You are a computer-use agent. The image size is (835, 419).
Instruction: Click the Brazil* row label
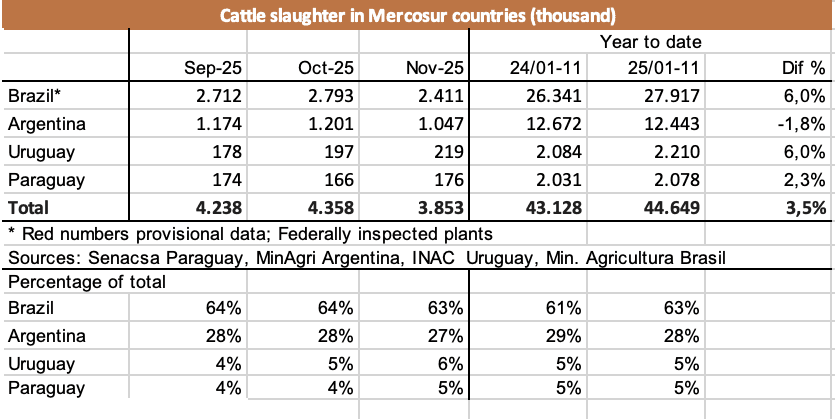click(x=32, y=96)
